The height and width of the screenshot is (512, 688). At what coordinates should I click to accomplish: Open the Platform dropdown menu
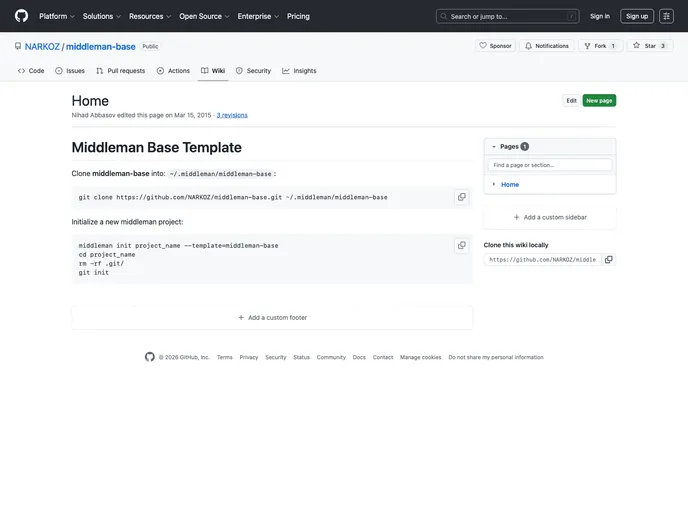[x=57, y=16]
